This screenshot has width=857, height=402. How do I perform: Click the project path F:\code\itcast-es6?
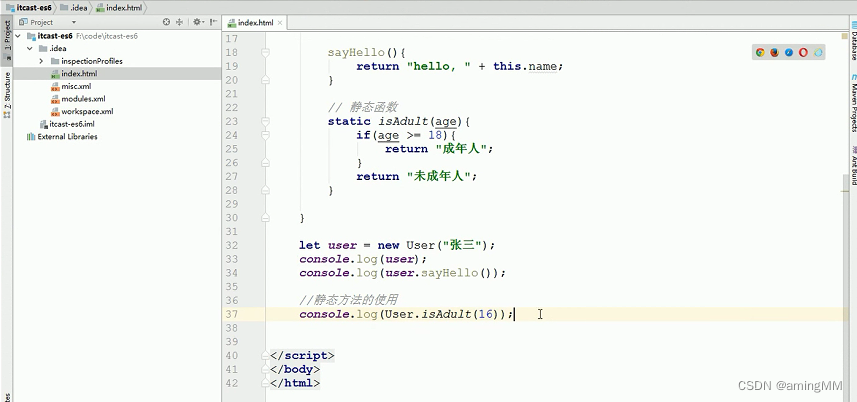pyautogui.click(x=107, y=36)
